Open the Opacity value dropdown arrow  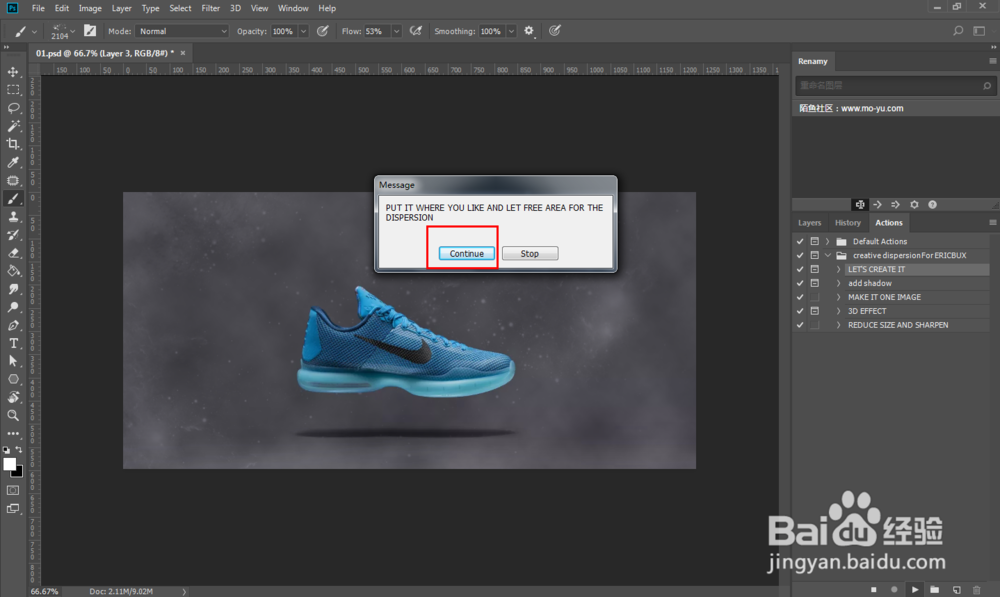click(x=304, y=31)
